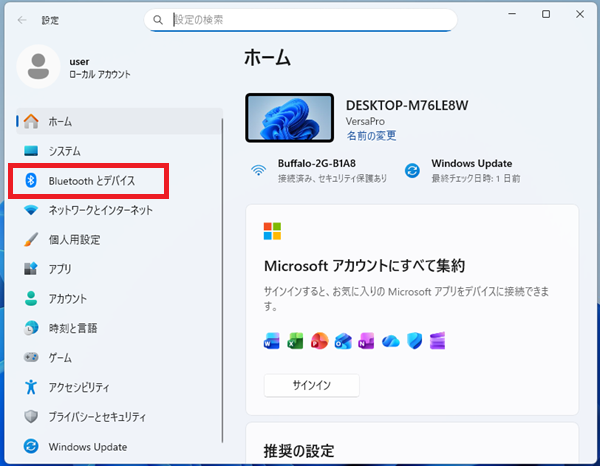The image size is (600, 466).
Task: Click the sync icon next to Windows Update status
Action: point(412,170)
